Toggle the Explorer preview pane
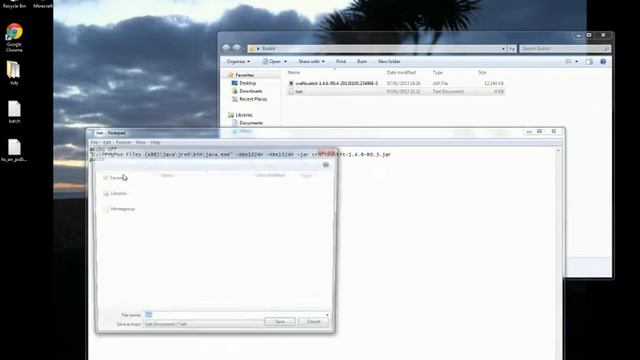The width and height of the screenshot is (640, 360). coord(589,61)
